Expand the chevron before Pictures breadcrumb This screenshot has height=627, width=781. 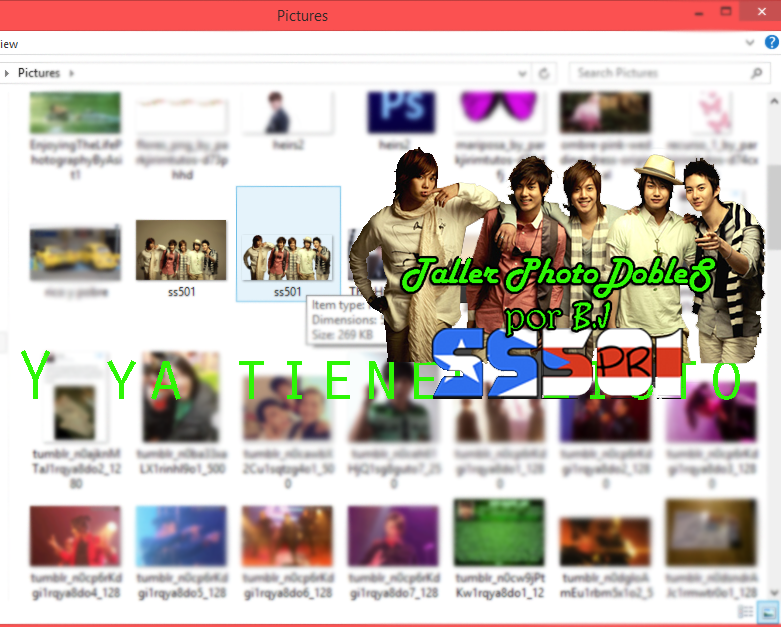point(6,73)
